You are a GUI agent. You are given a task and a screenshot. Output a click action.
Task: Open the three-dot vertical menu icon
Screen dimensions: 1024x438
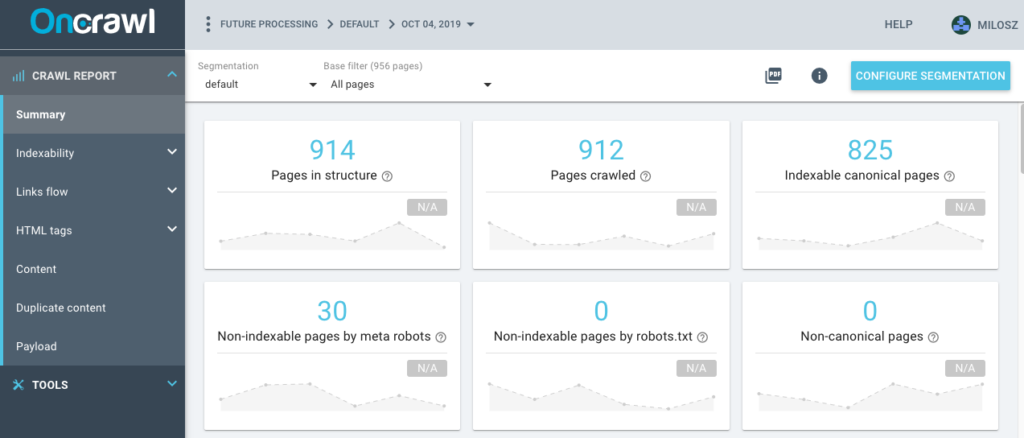[208, 25]
